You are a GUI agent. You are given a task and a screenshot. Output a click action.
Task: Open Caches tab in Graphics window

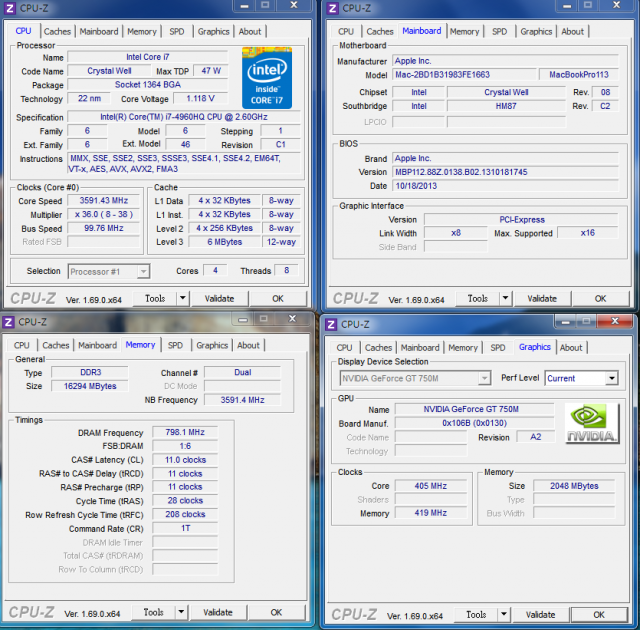(378, 348)
